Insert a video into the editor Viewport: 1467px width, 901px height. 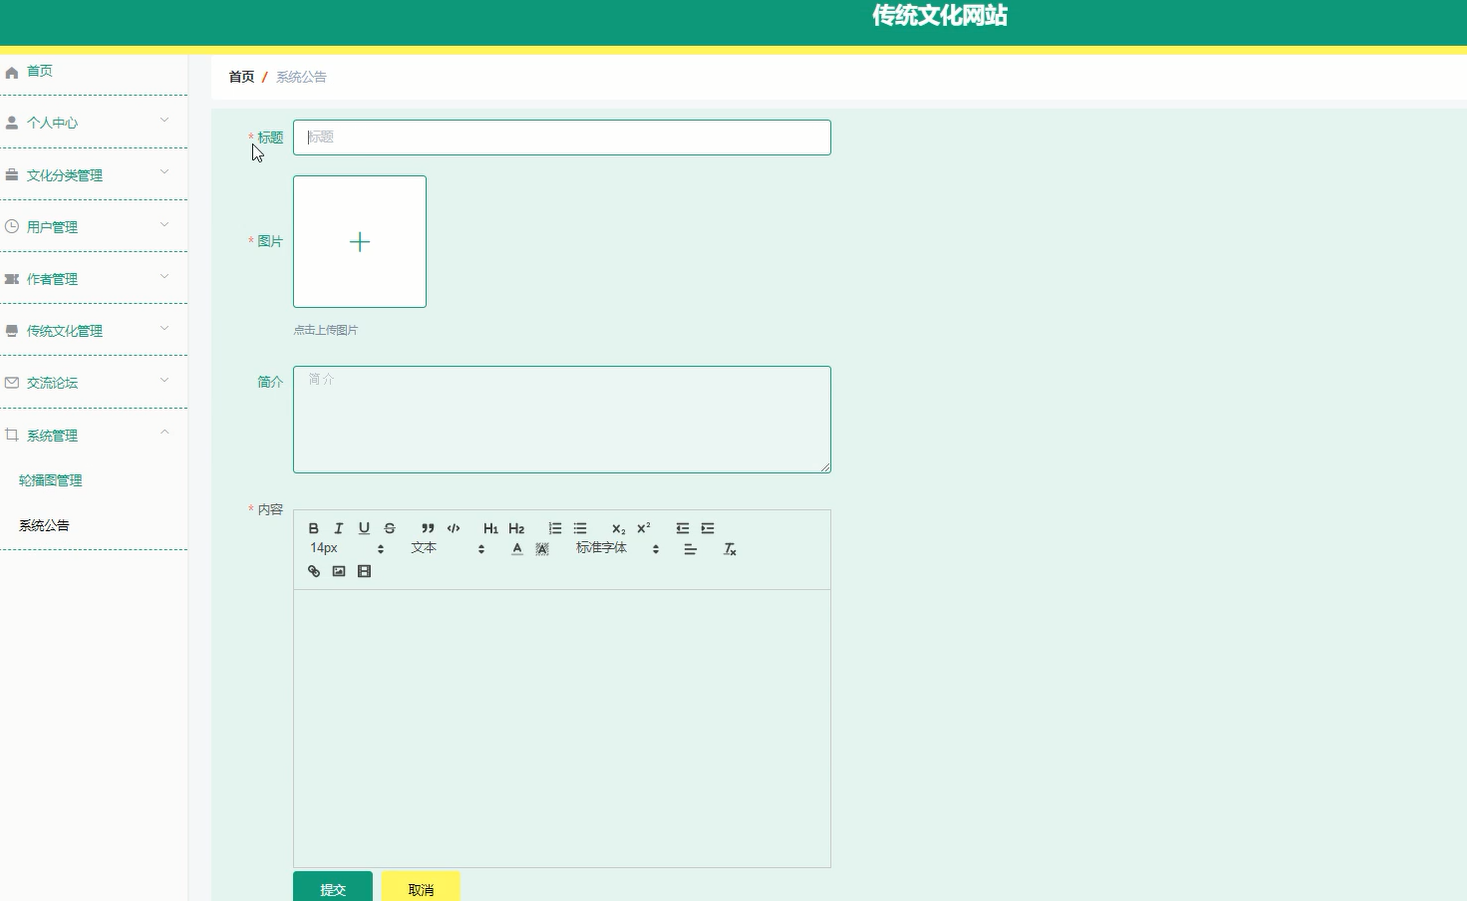click(364, 571)
